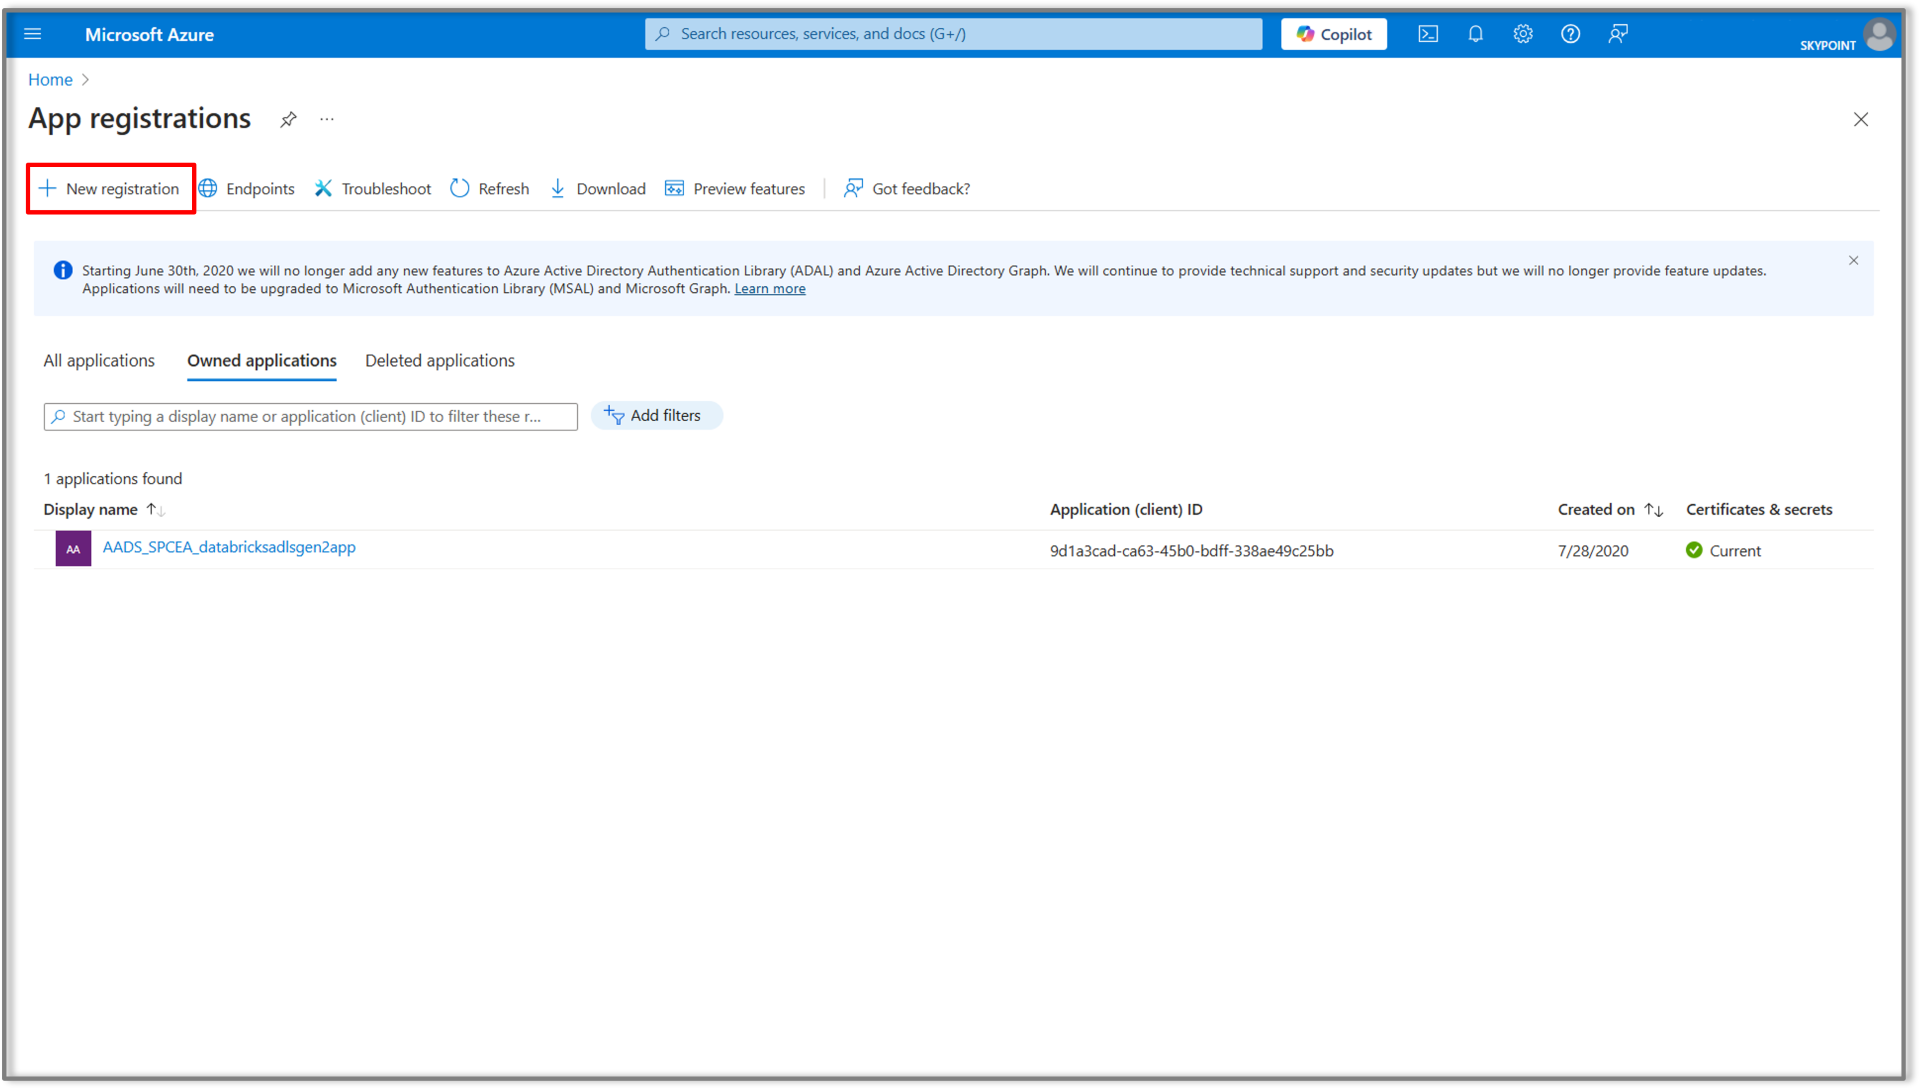The height and width of the screenshot is (1089, 1920).
Task: Open the portal settings gear
Action: coord(1522,34)
